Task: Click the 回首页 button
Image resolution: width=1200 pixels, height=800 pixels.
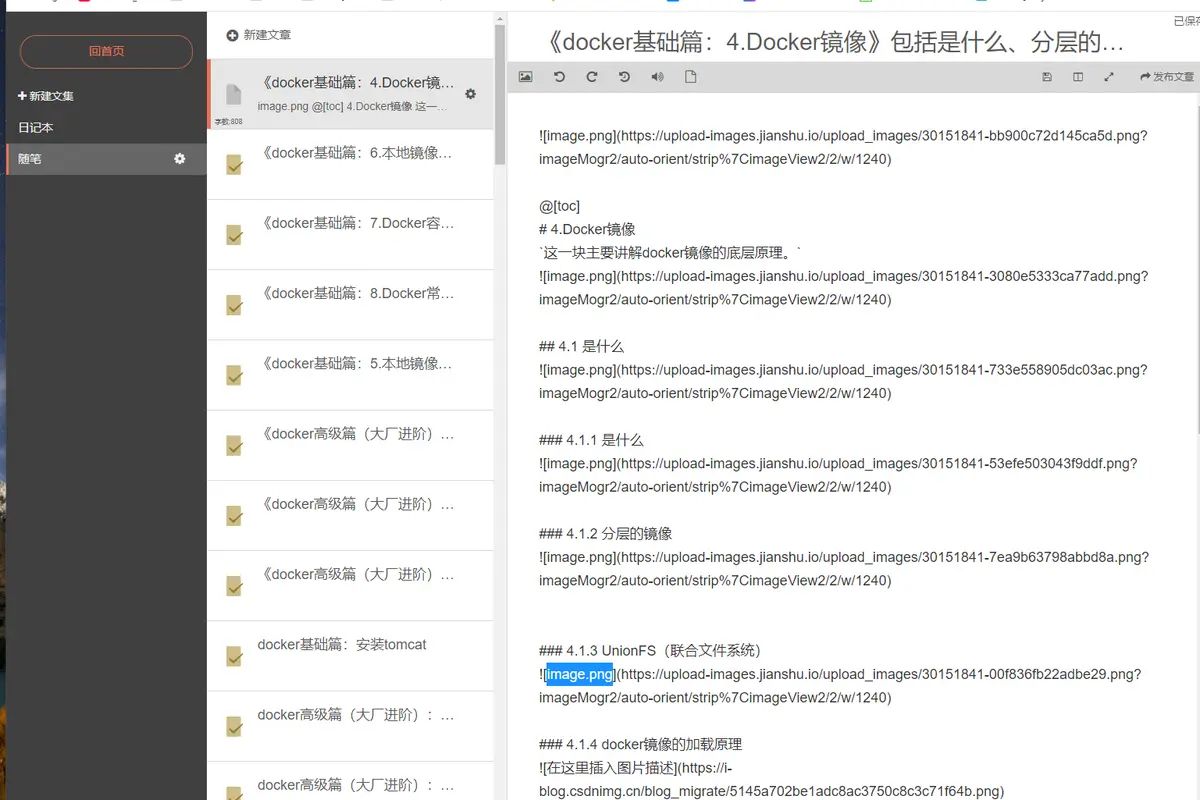Action: [105, 51]
